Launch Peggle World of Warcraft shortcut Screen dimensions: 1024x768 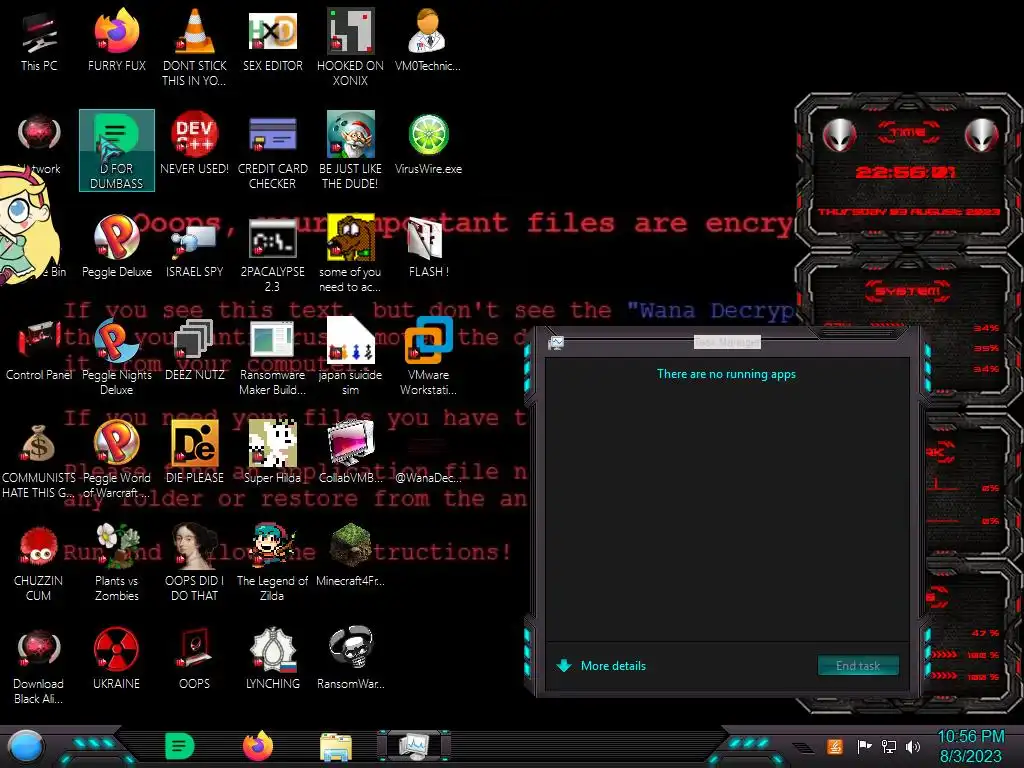click(117, 459)
